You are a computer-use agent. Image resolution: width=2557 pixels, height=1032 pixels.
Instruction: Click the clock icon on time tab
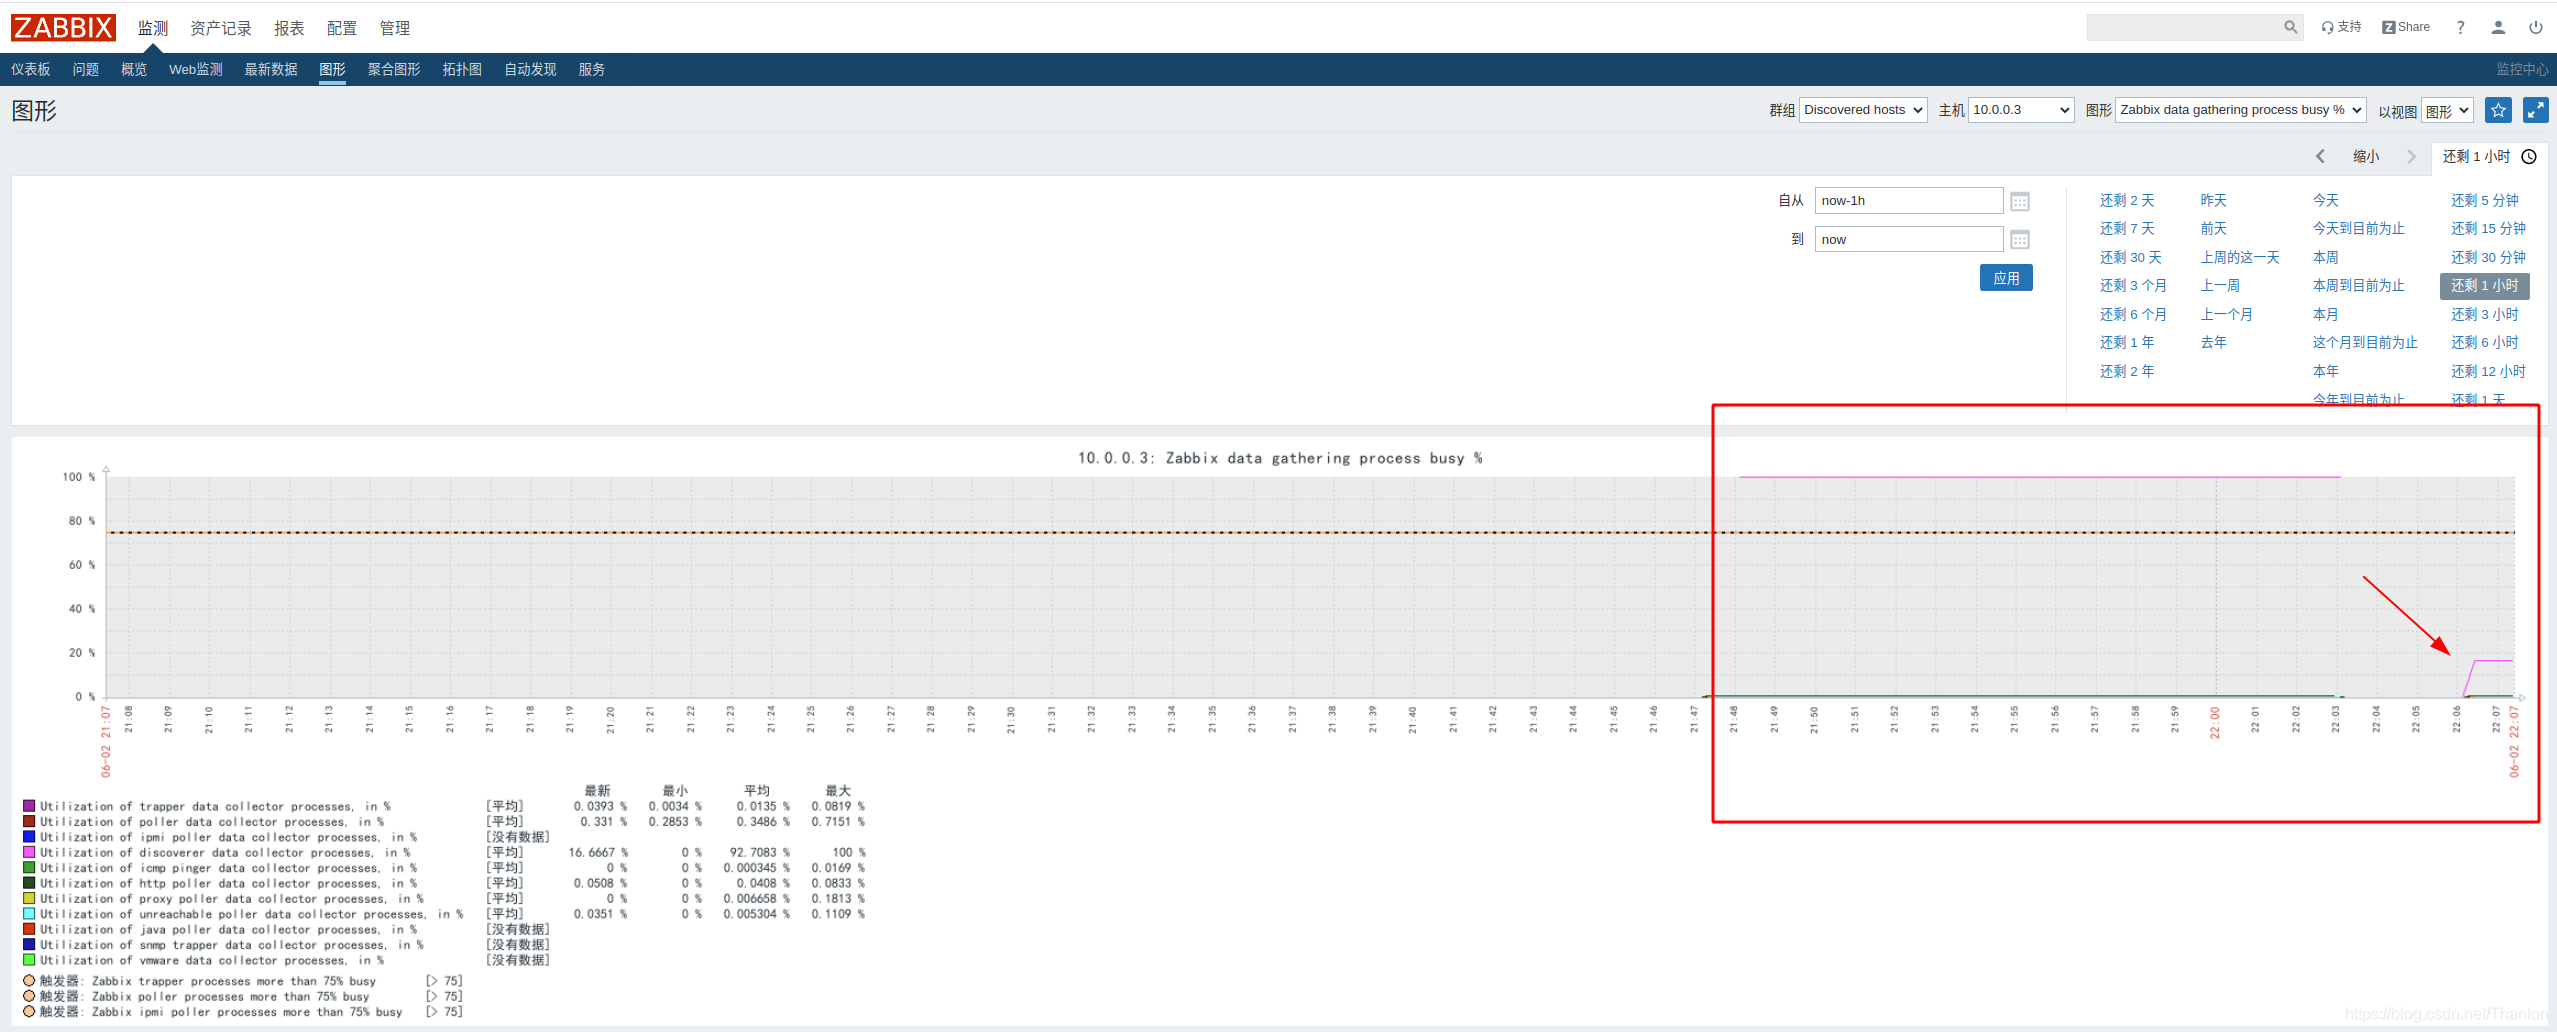2529,156
